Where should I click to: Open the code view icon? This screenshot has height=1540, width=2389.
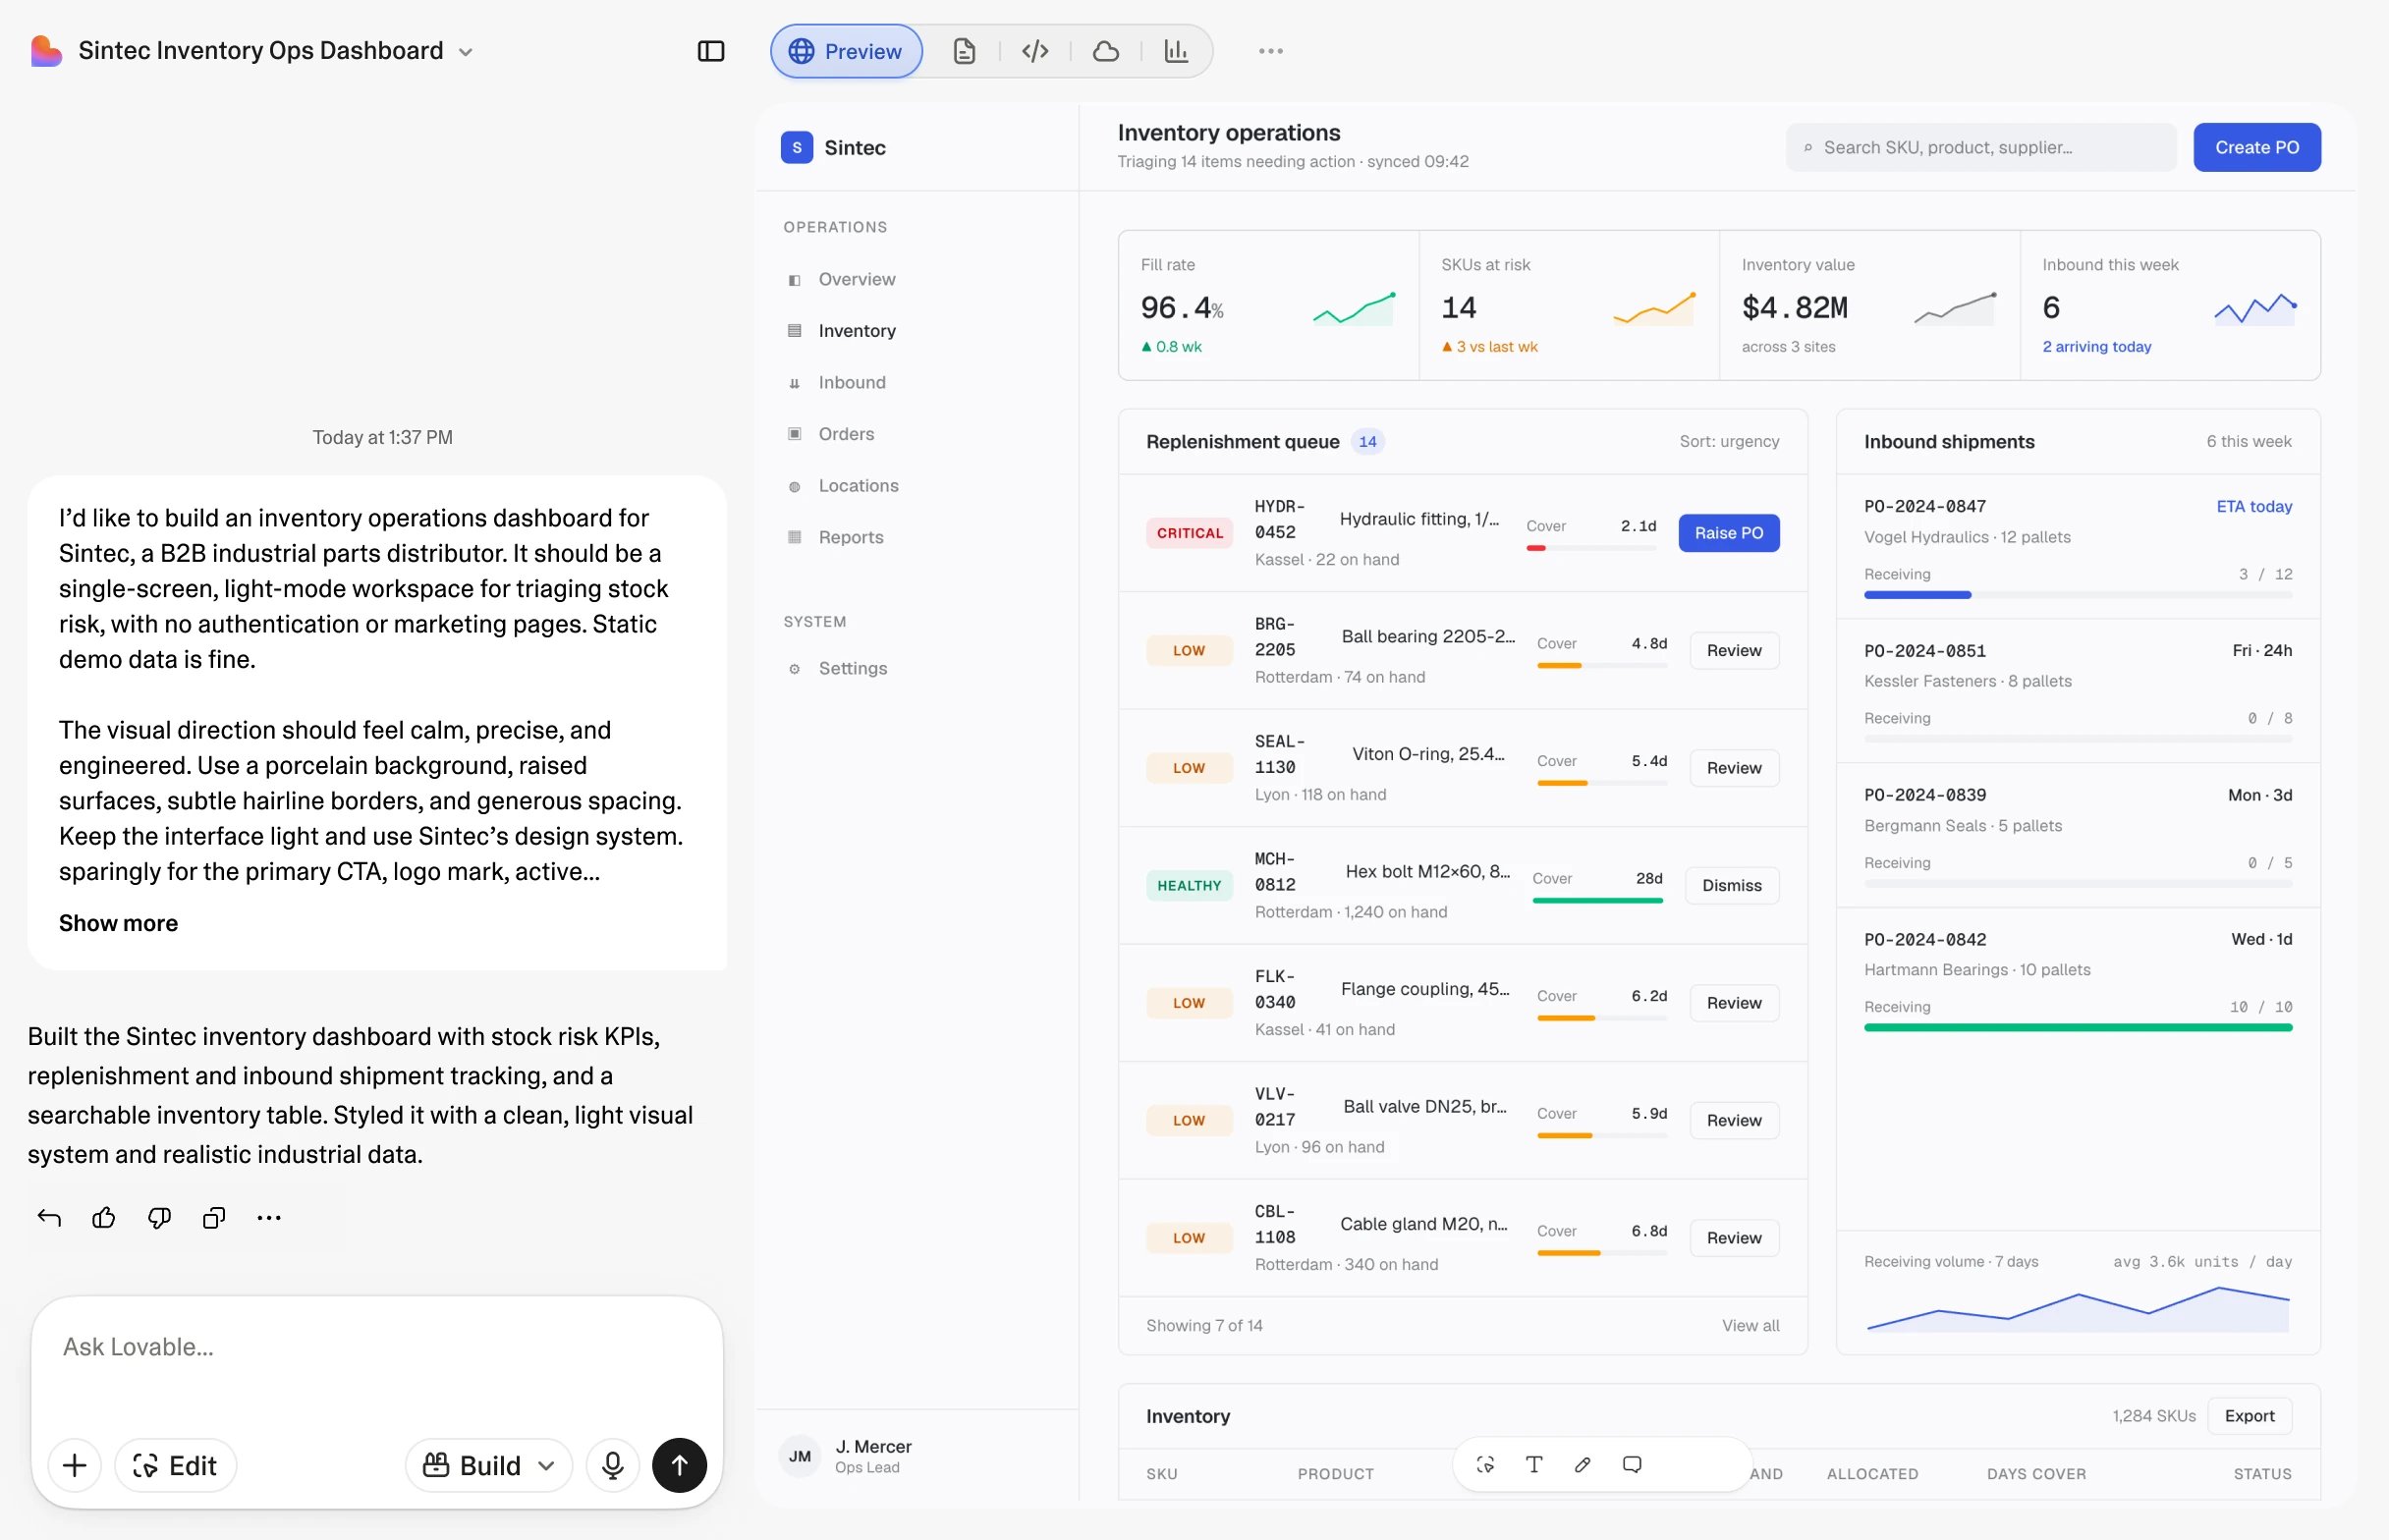1035,51
